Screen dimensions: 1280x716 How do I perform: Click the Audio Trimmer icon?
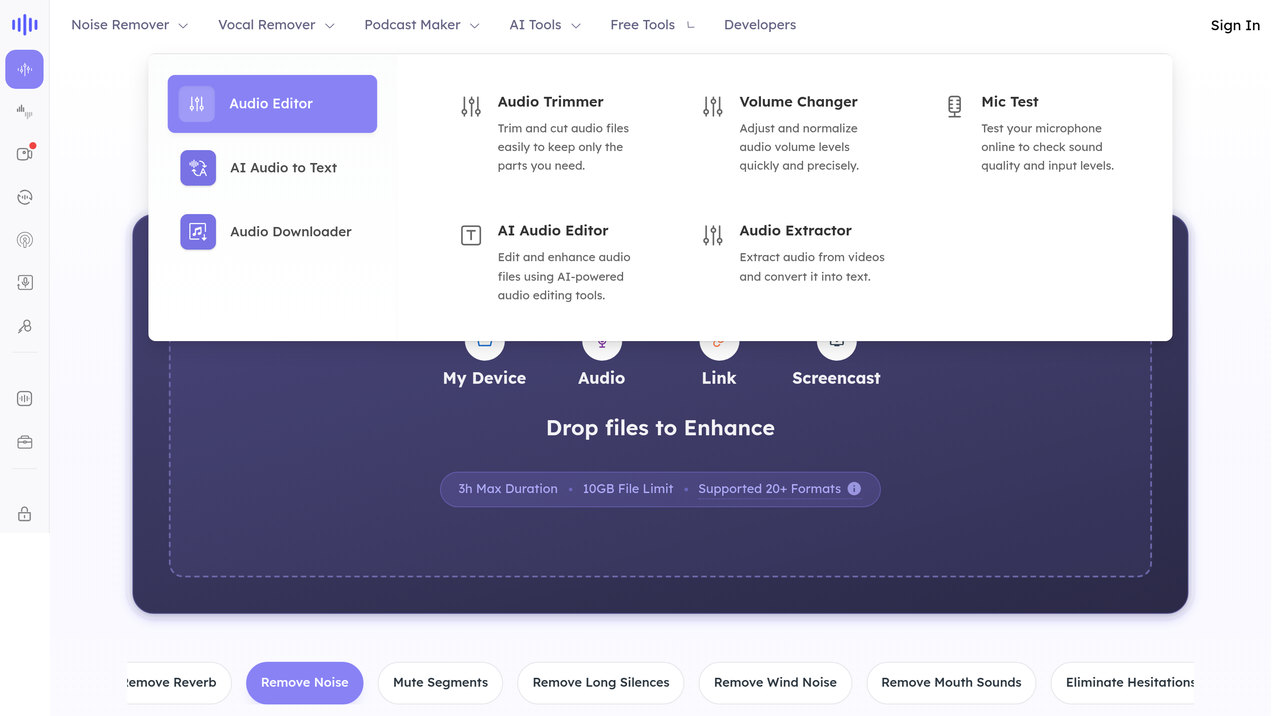pyautogui.click(x=471, y=106)
